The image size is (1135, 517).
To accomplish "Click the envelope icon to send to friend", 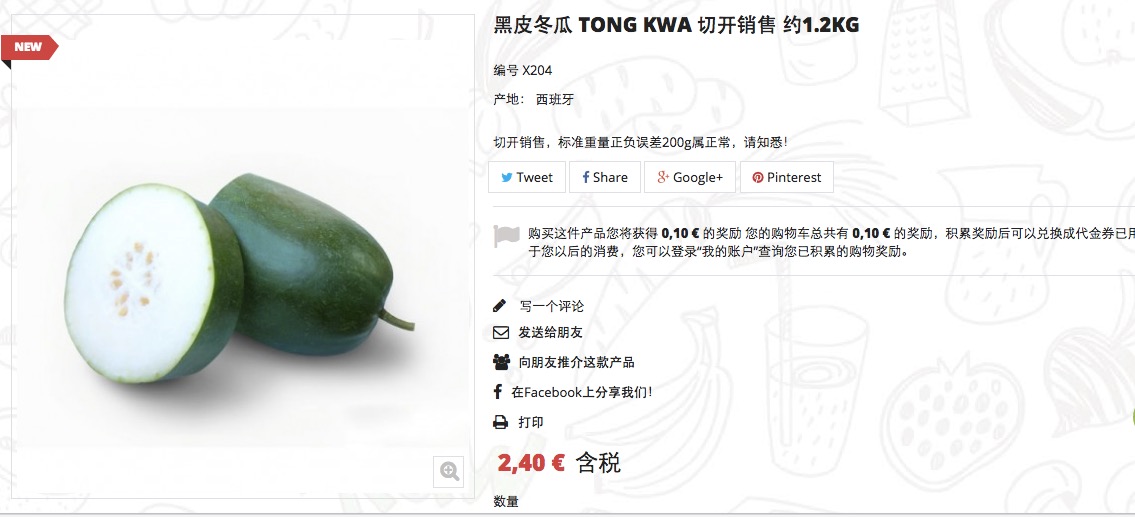I will (x=501, y=333).
